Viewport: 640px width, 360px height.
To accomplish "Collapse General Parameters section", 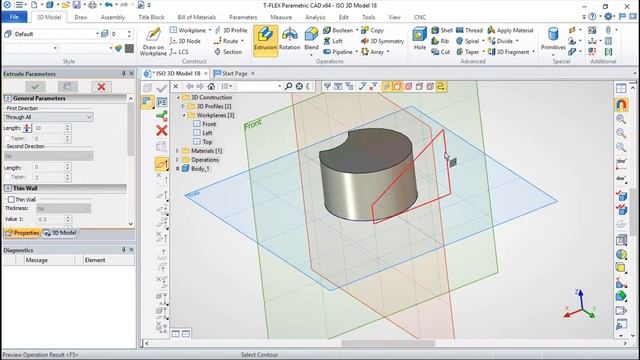I will point(7,98).
